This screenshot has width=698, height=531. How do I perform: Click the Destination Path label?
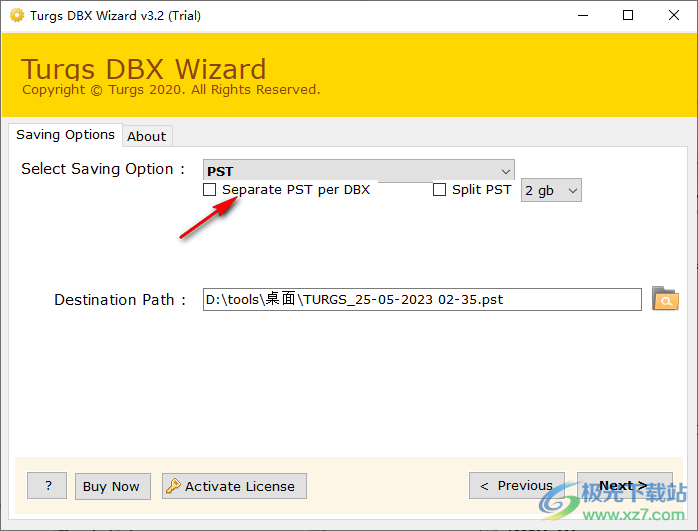pos(120,300)
